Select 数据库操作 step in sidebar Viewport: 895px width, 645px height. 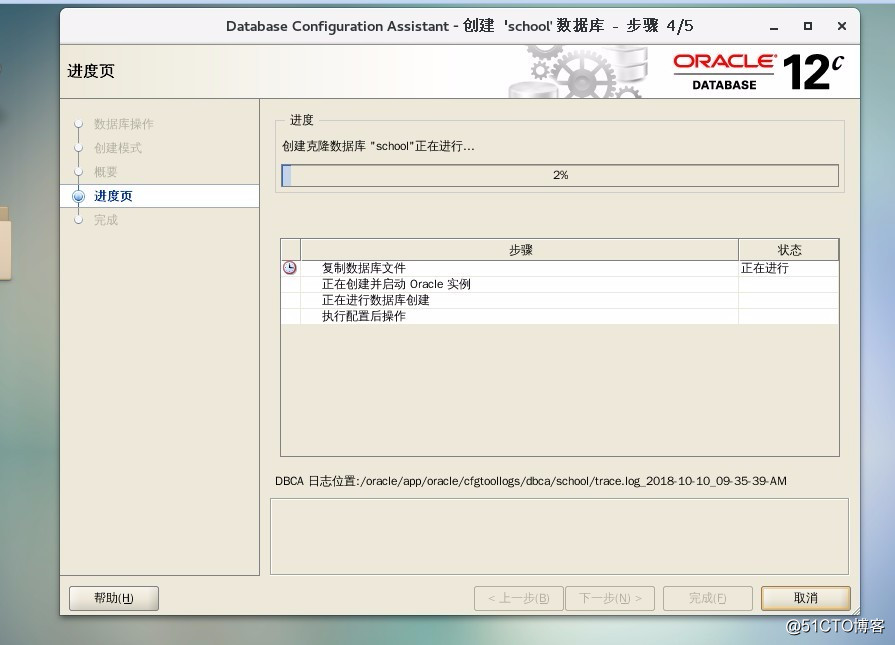[123, 124]
